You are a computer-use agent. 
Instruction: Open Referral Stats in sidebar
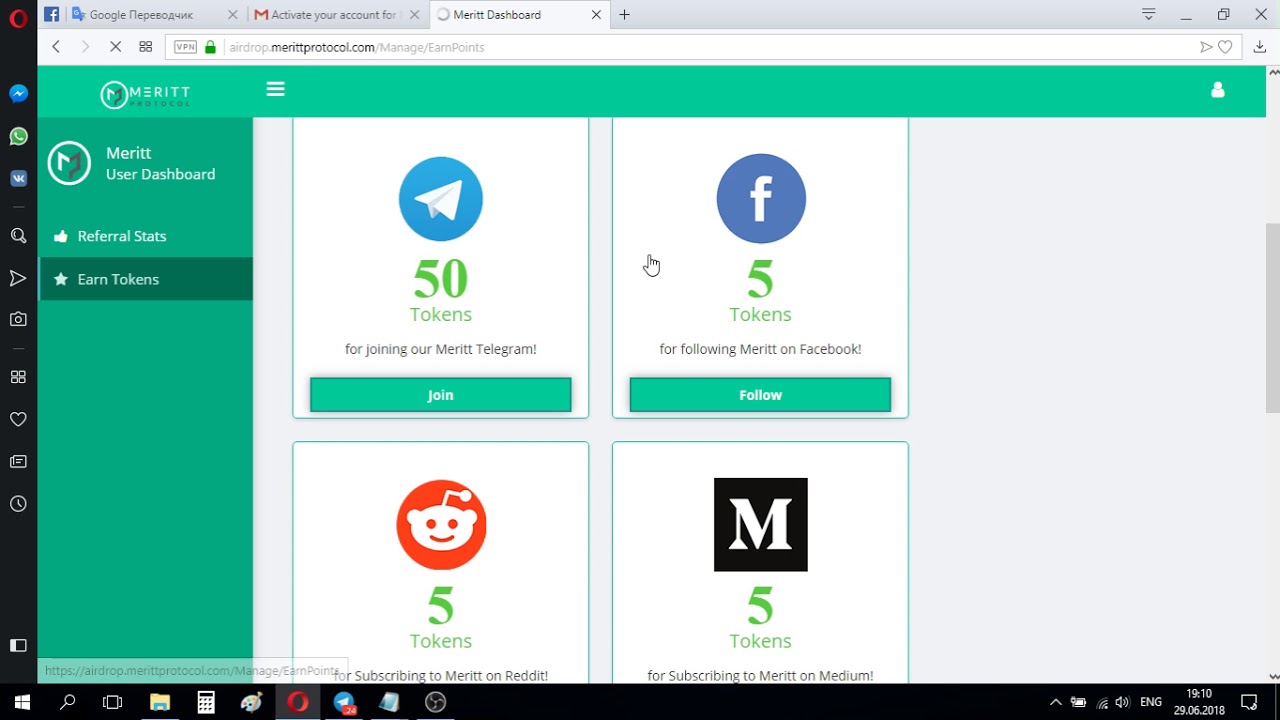tap(122, 236)
